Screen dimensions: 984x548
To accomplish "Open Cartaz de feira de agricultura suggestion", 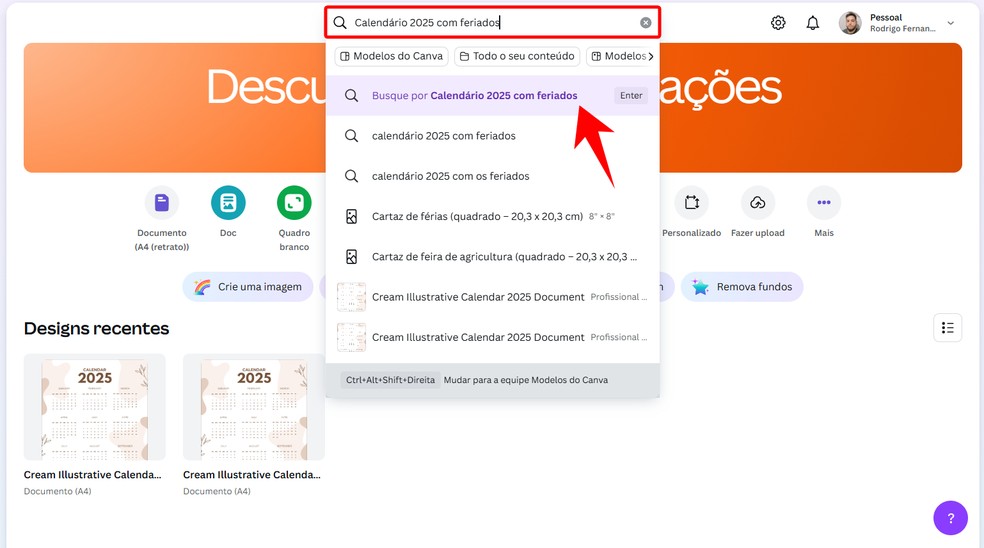I will (x=493, y=256).
